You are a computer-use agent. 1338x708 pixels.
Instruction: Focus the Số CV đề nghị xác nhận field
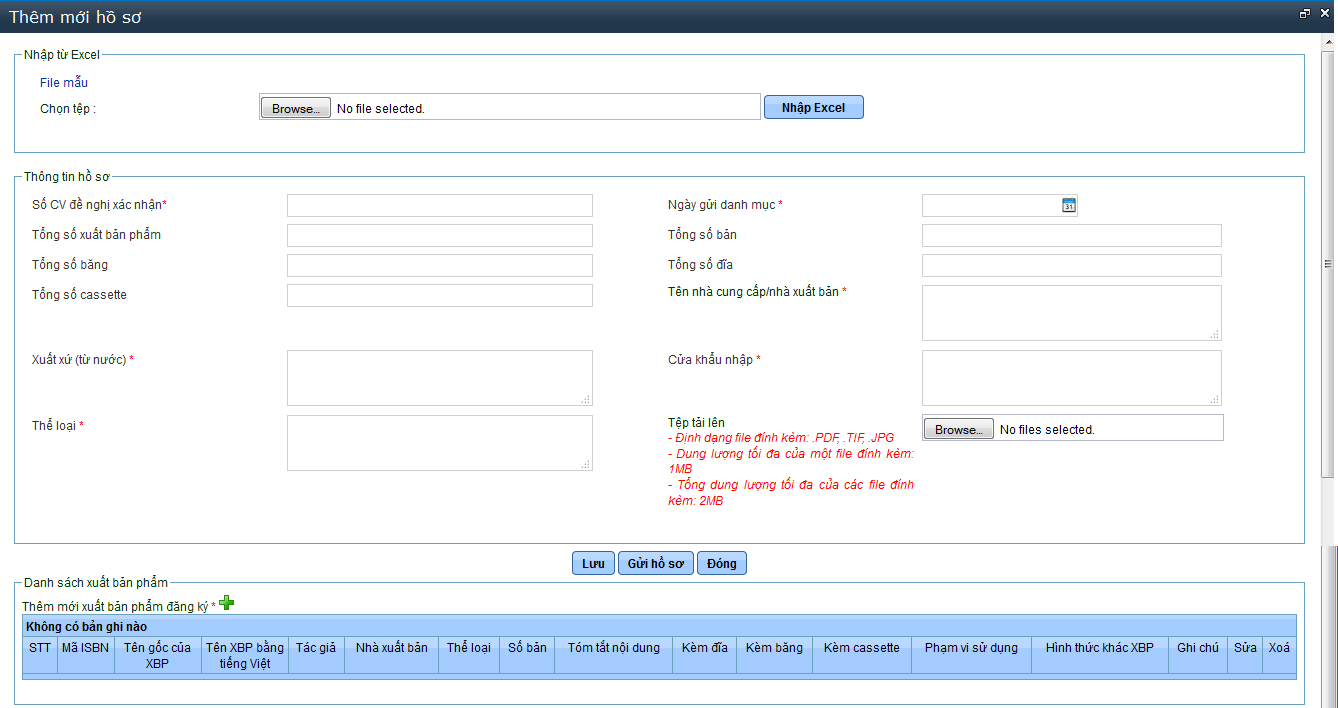tap(439, 206)
